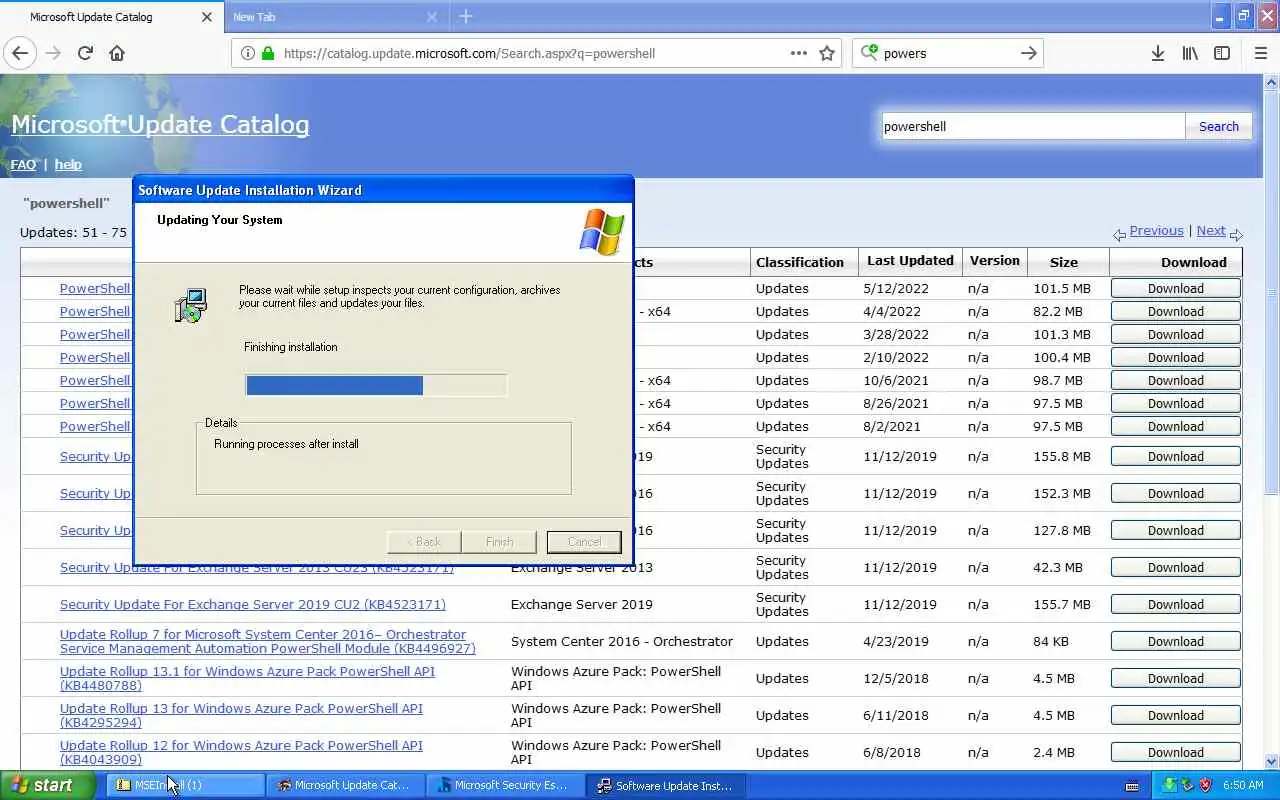Switch to 'Microsoft Update Cat...' taskbar item
Viewport: 1280px width, 800px height.
point(347,785)
